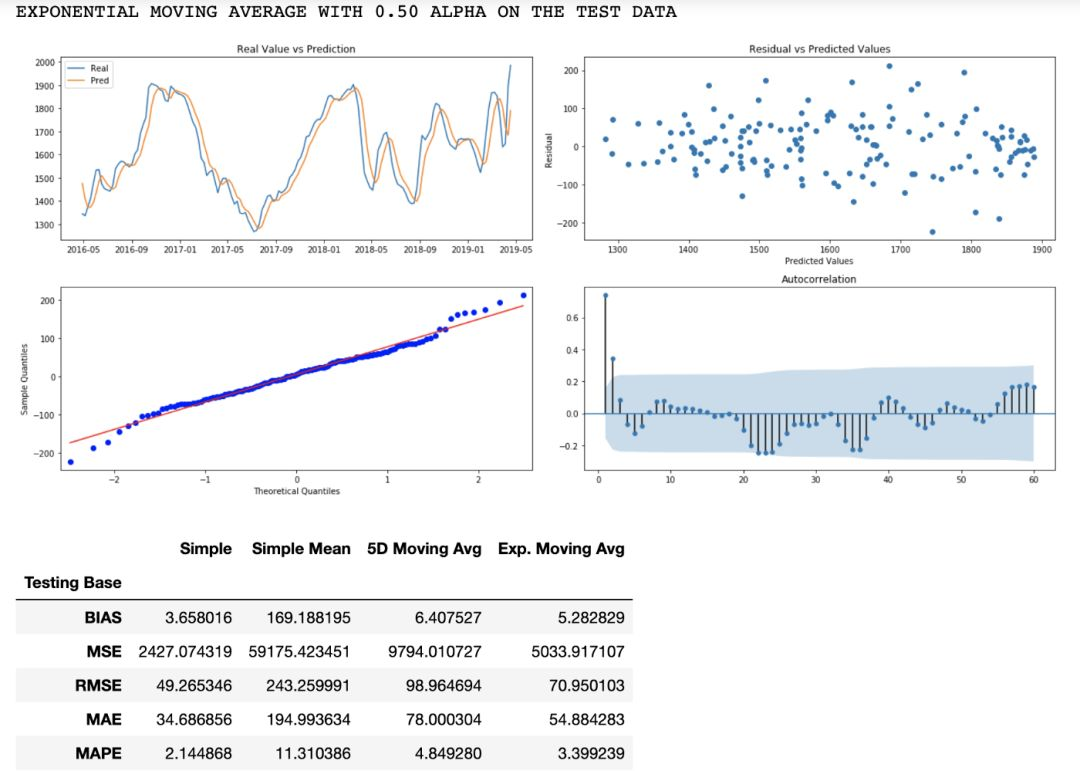Click the RMSE value 49.265346
The width and height of the screenshot is (1080, 771).
point(194,686)
